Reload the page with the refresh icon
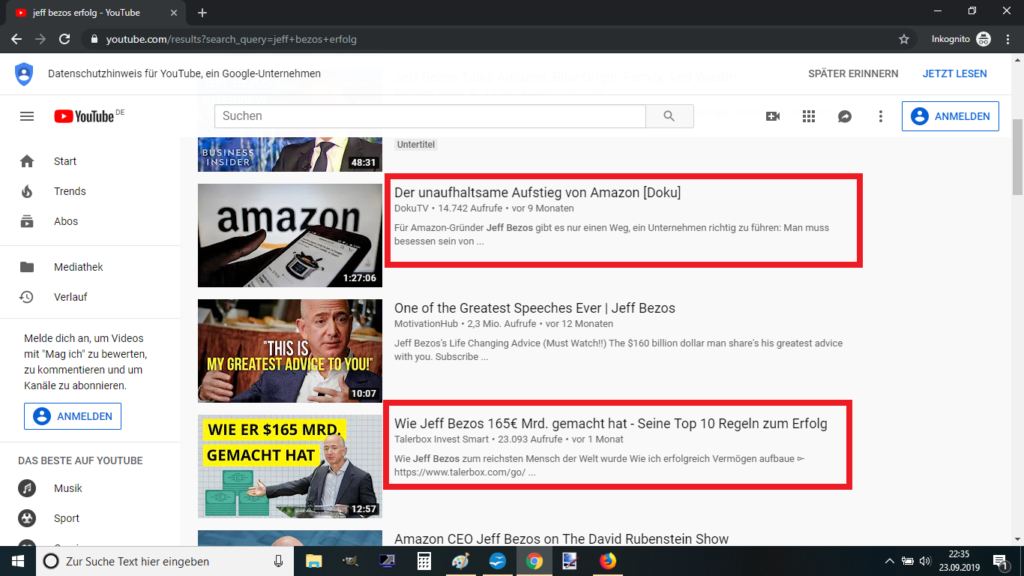Screen dimensions: 1024x576 tap(64, 39)
